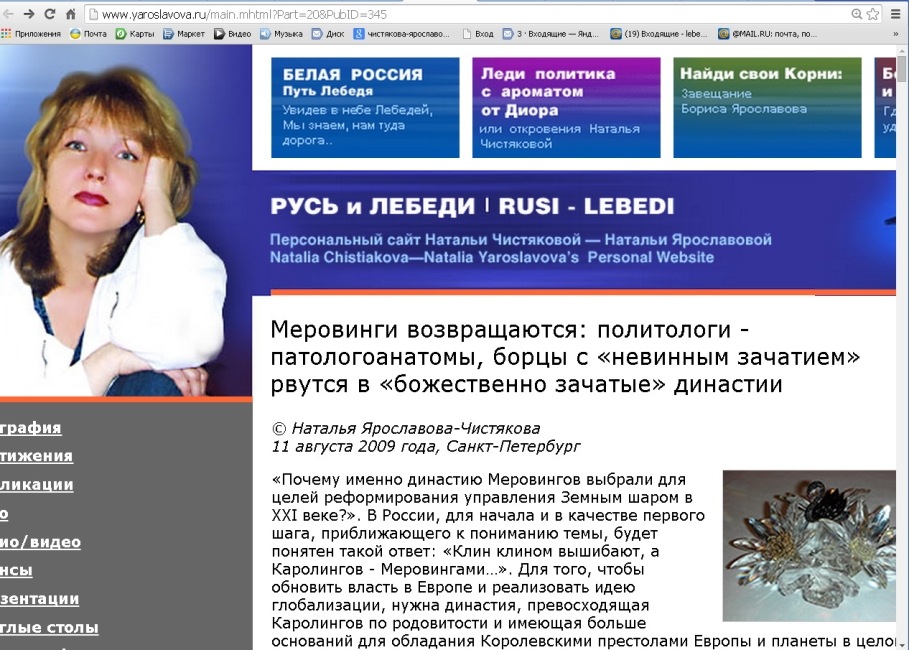Open the @MAIL.RU почта bookmark

coord(768,34)
